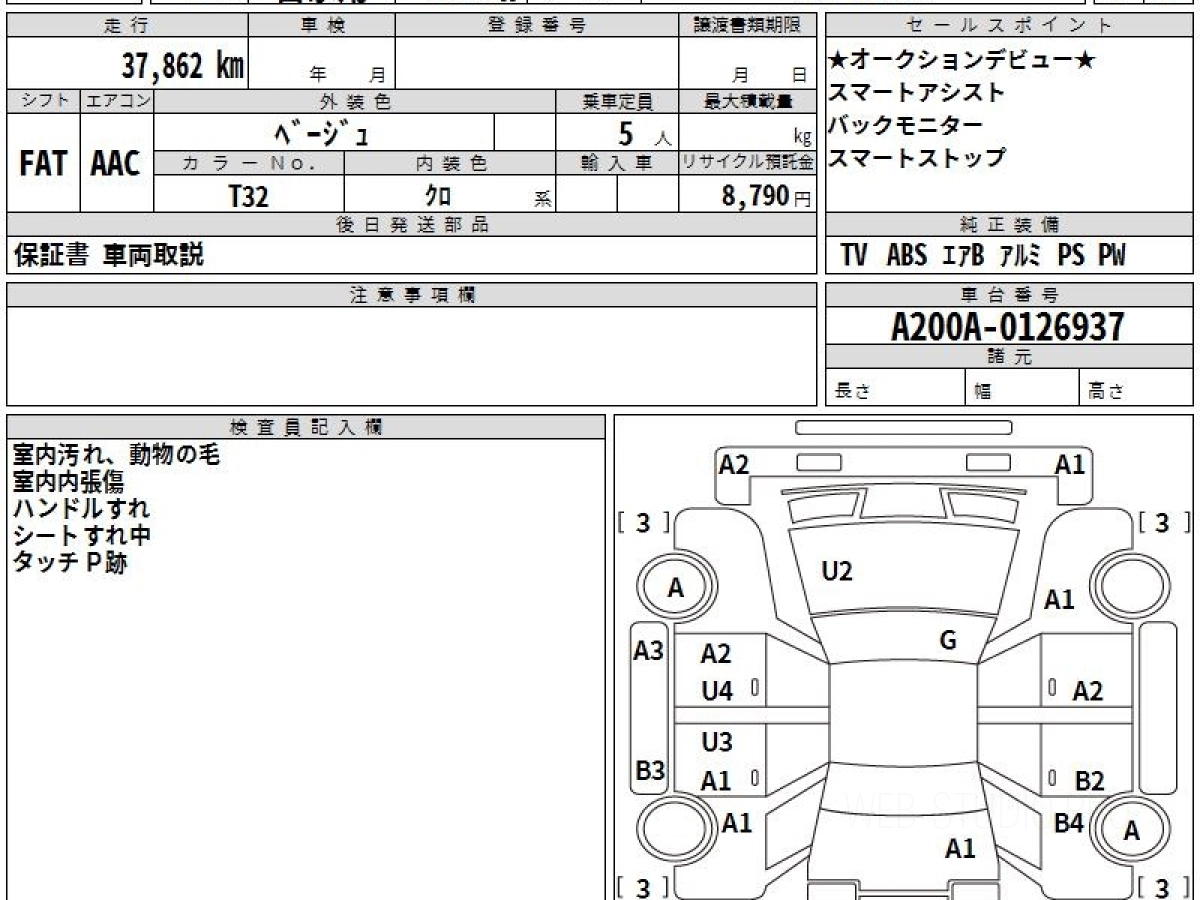Select the スマートアシスト sales point
This screenshot has width=1200, height=900.
[916, 93]
